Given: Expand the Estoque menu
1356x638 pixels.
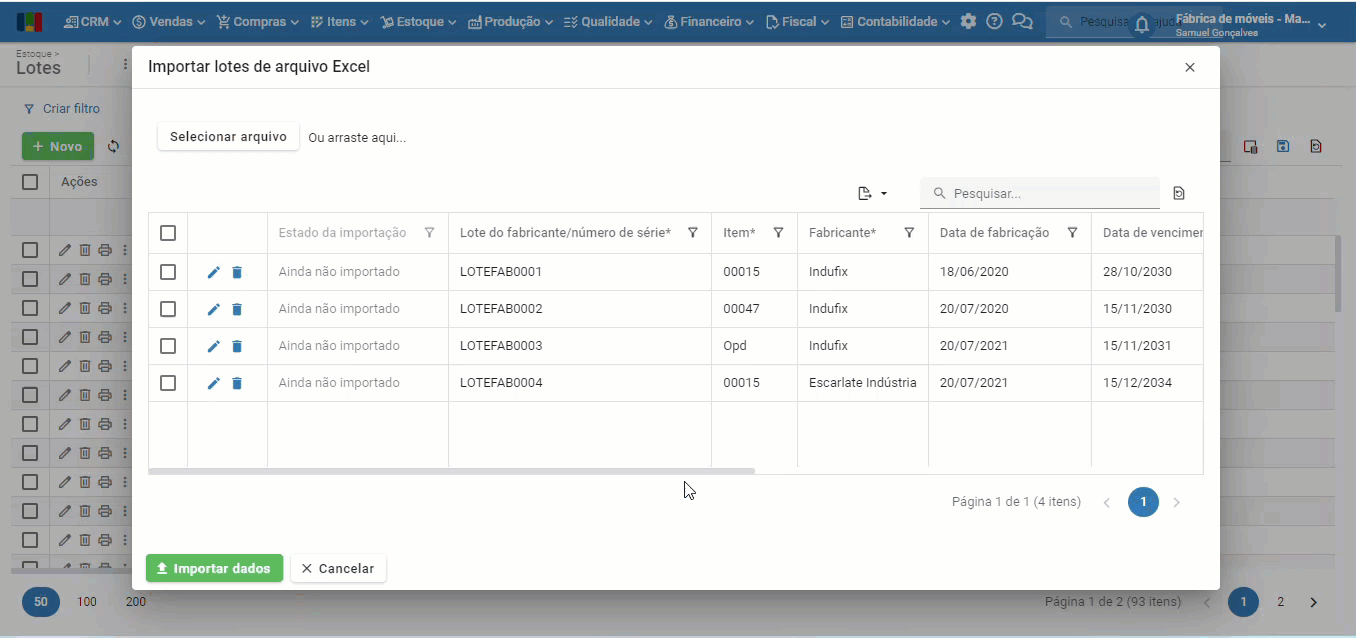Looking at the screenshot, I should [x=418, y=21].
